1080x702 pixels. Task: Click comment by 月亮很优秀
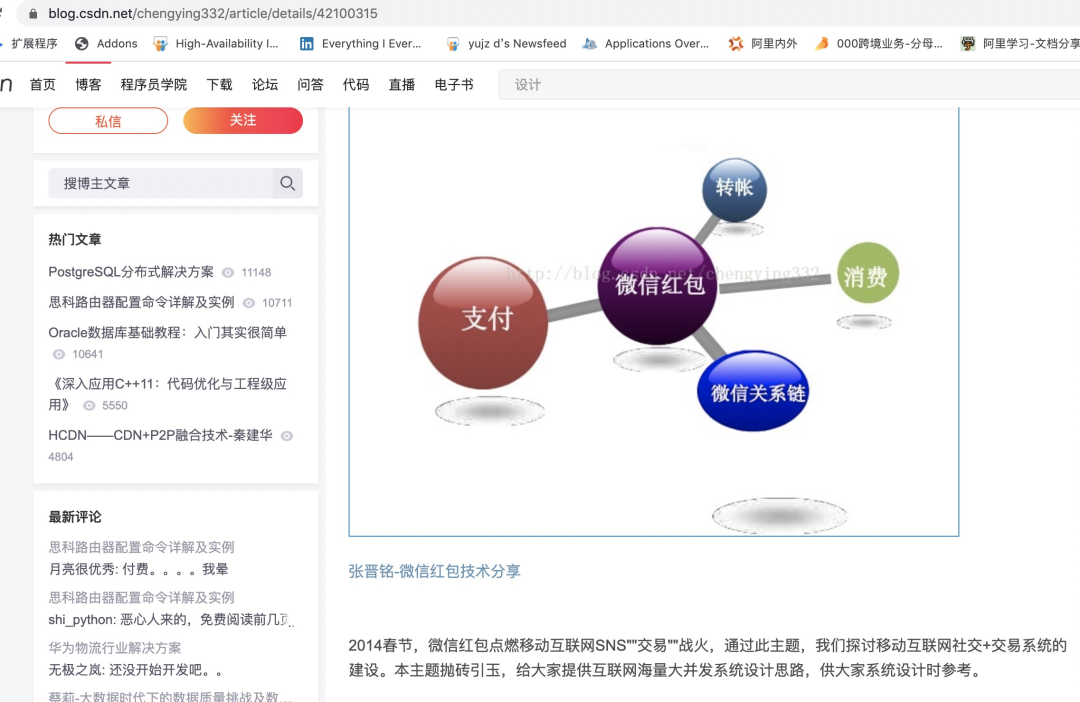[x=138, y=569]
